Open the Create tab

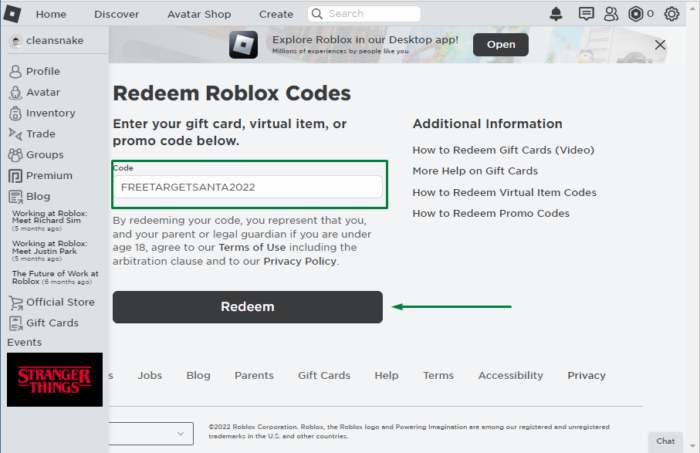tap(276, 14)
